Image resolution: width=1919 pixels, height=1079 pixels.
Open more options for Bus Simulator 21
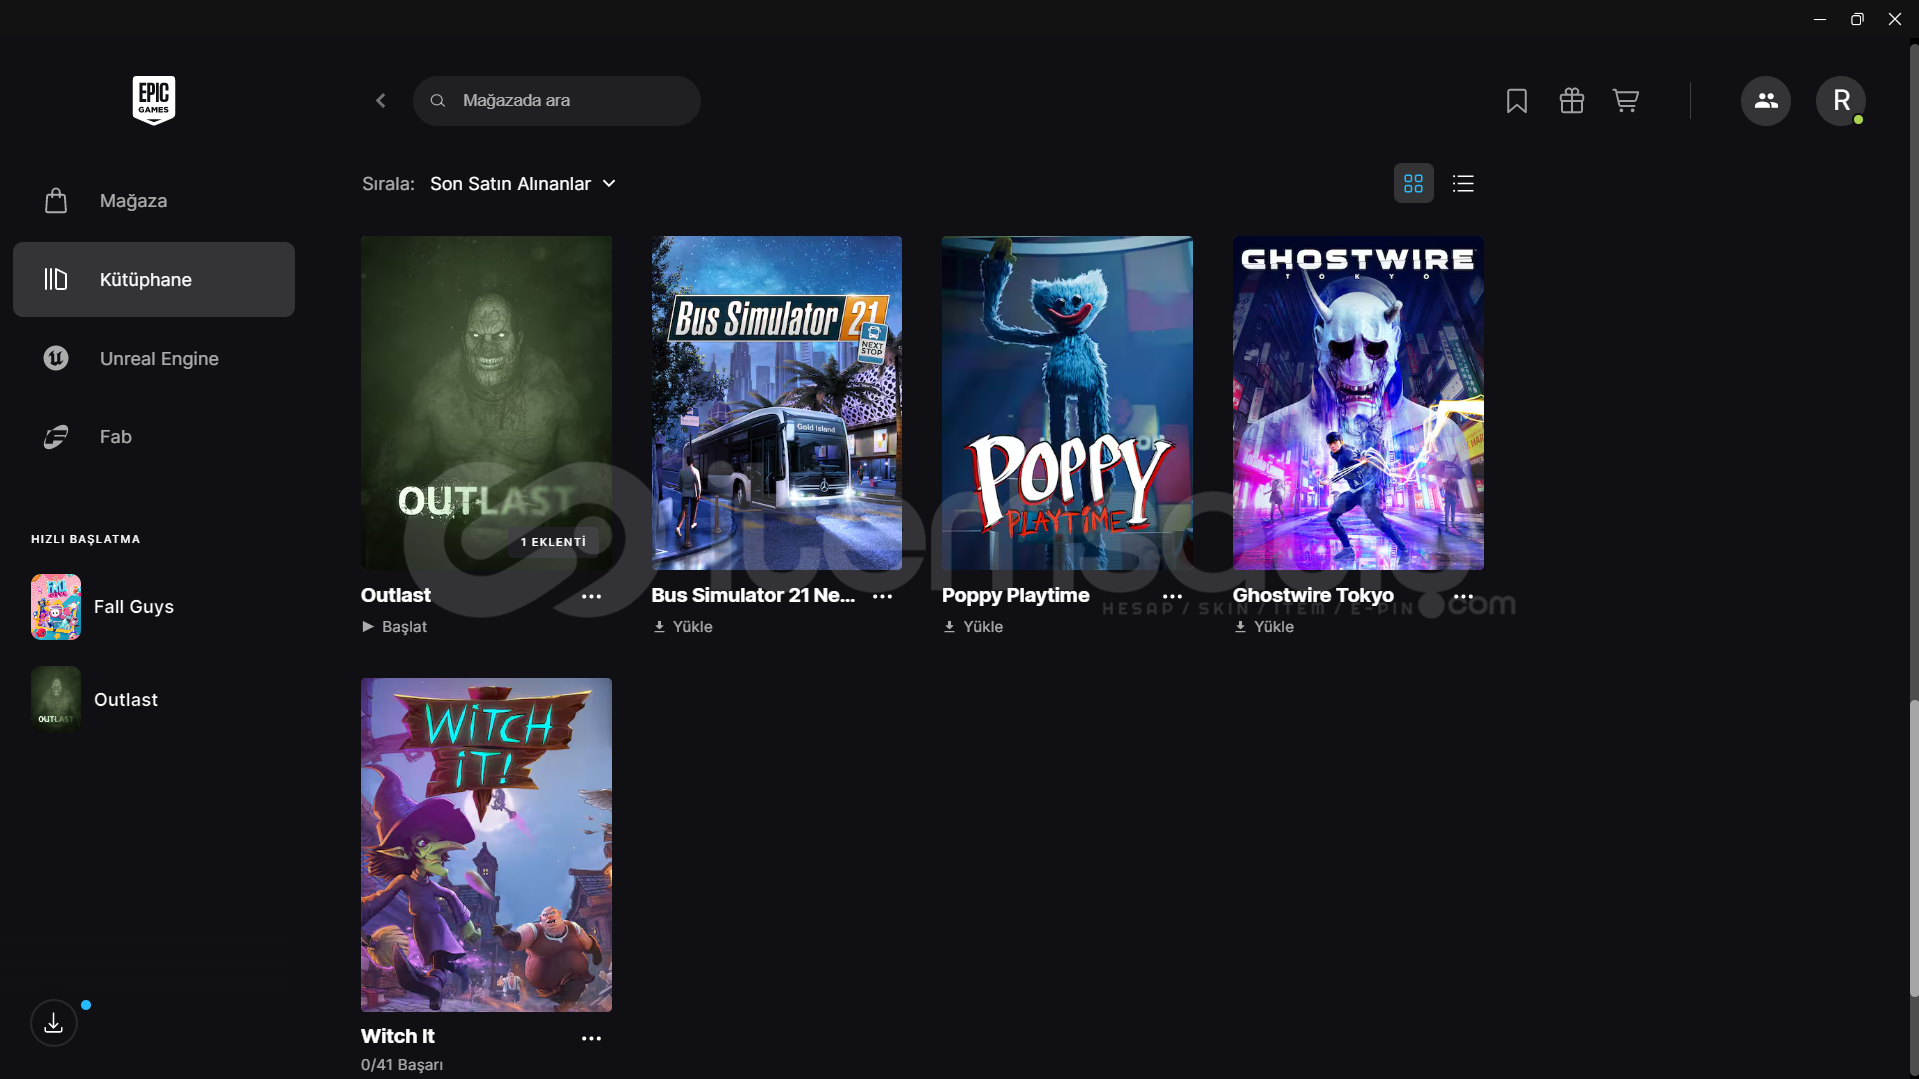883,597
